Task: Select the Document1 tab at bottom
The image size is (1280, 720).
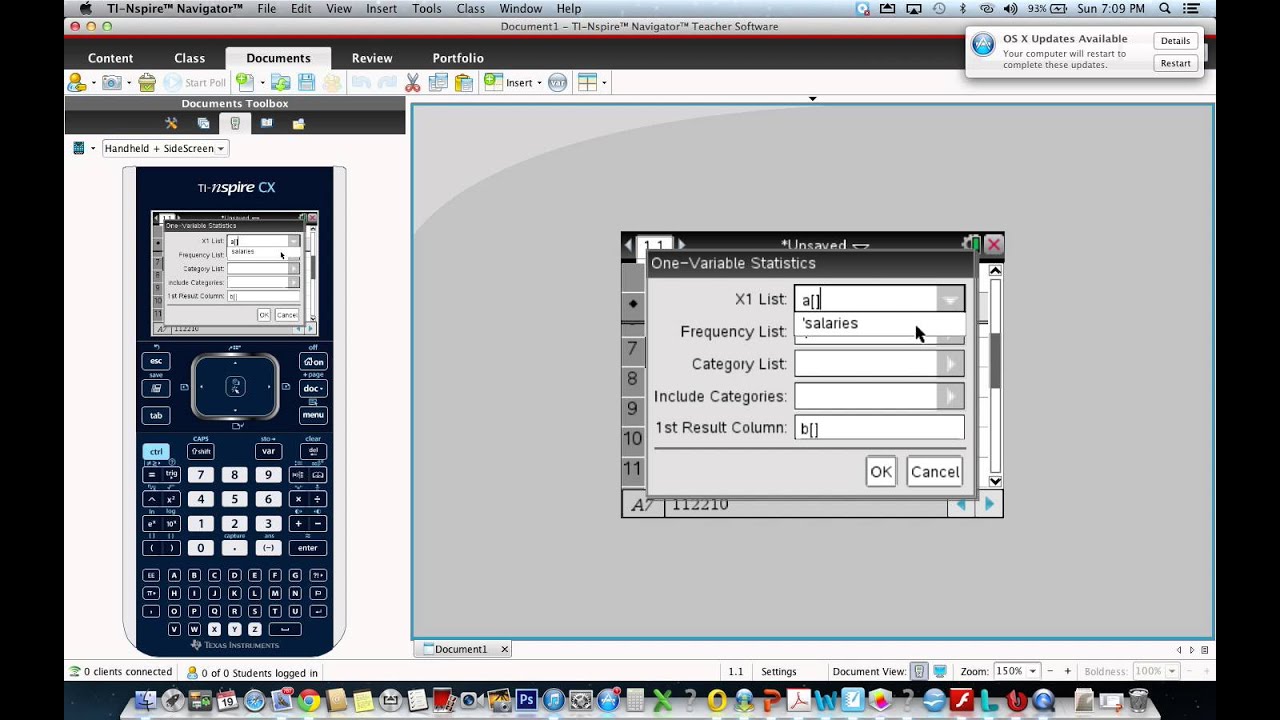Action: (461, 649)
